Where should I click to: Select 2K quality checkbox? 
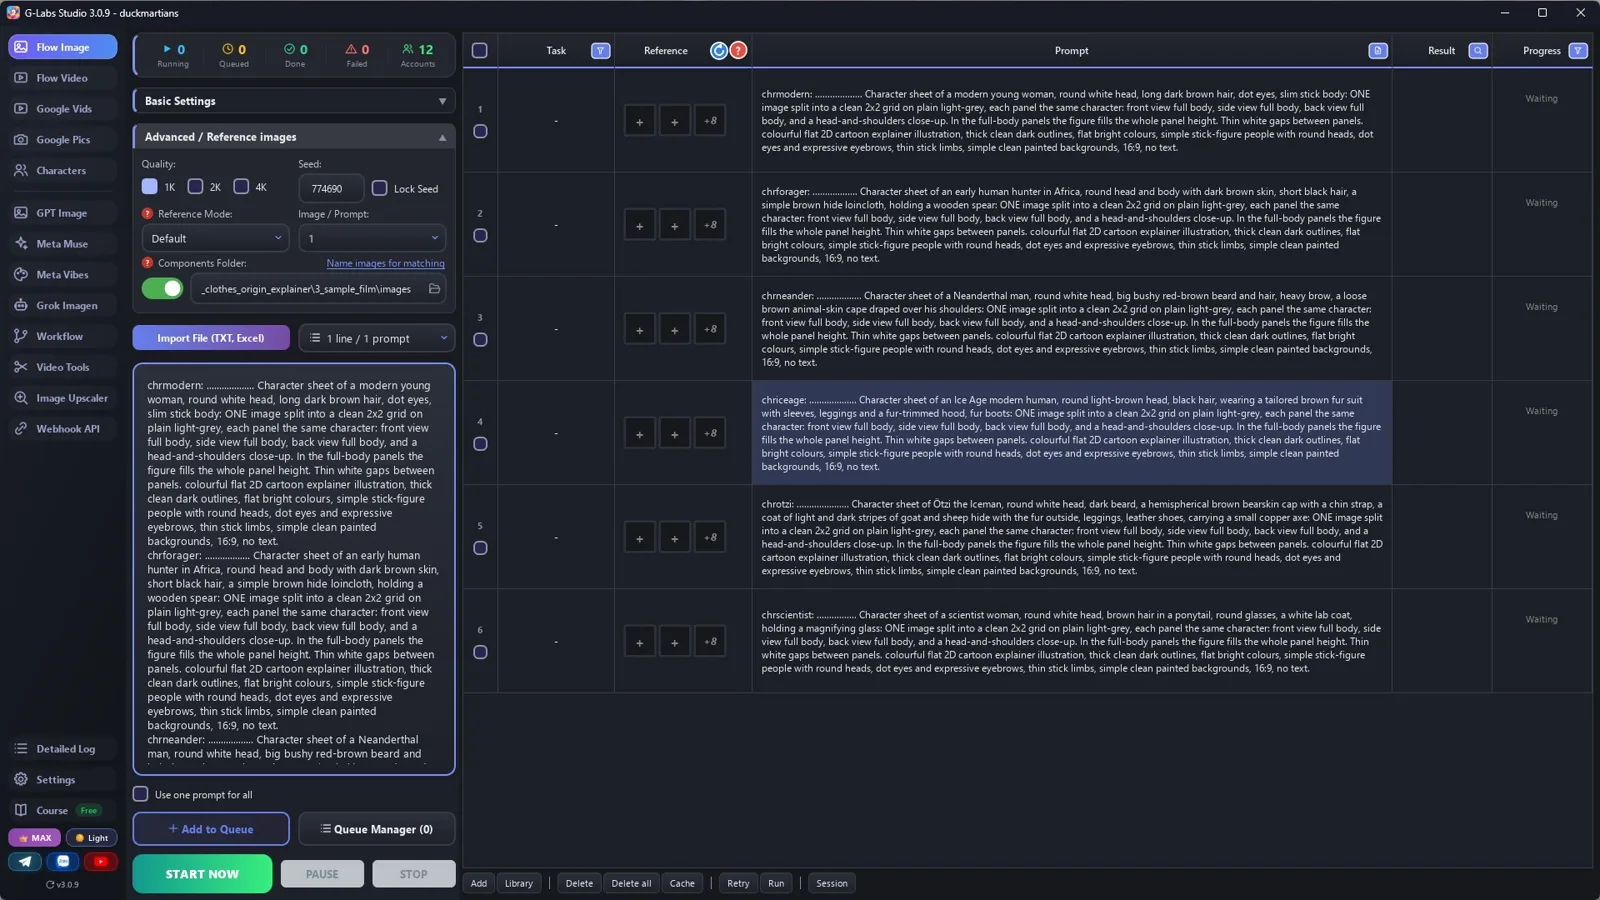click(x=196, y=187)
